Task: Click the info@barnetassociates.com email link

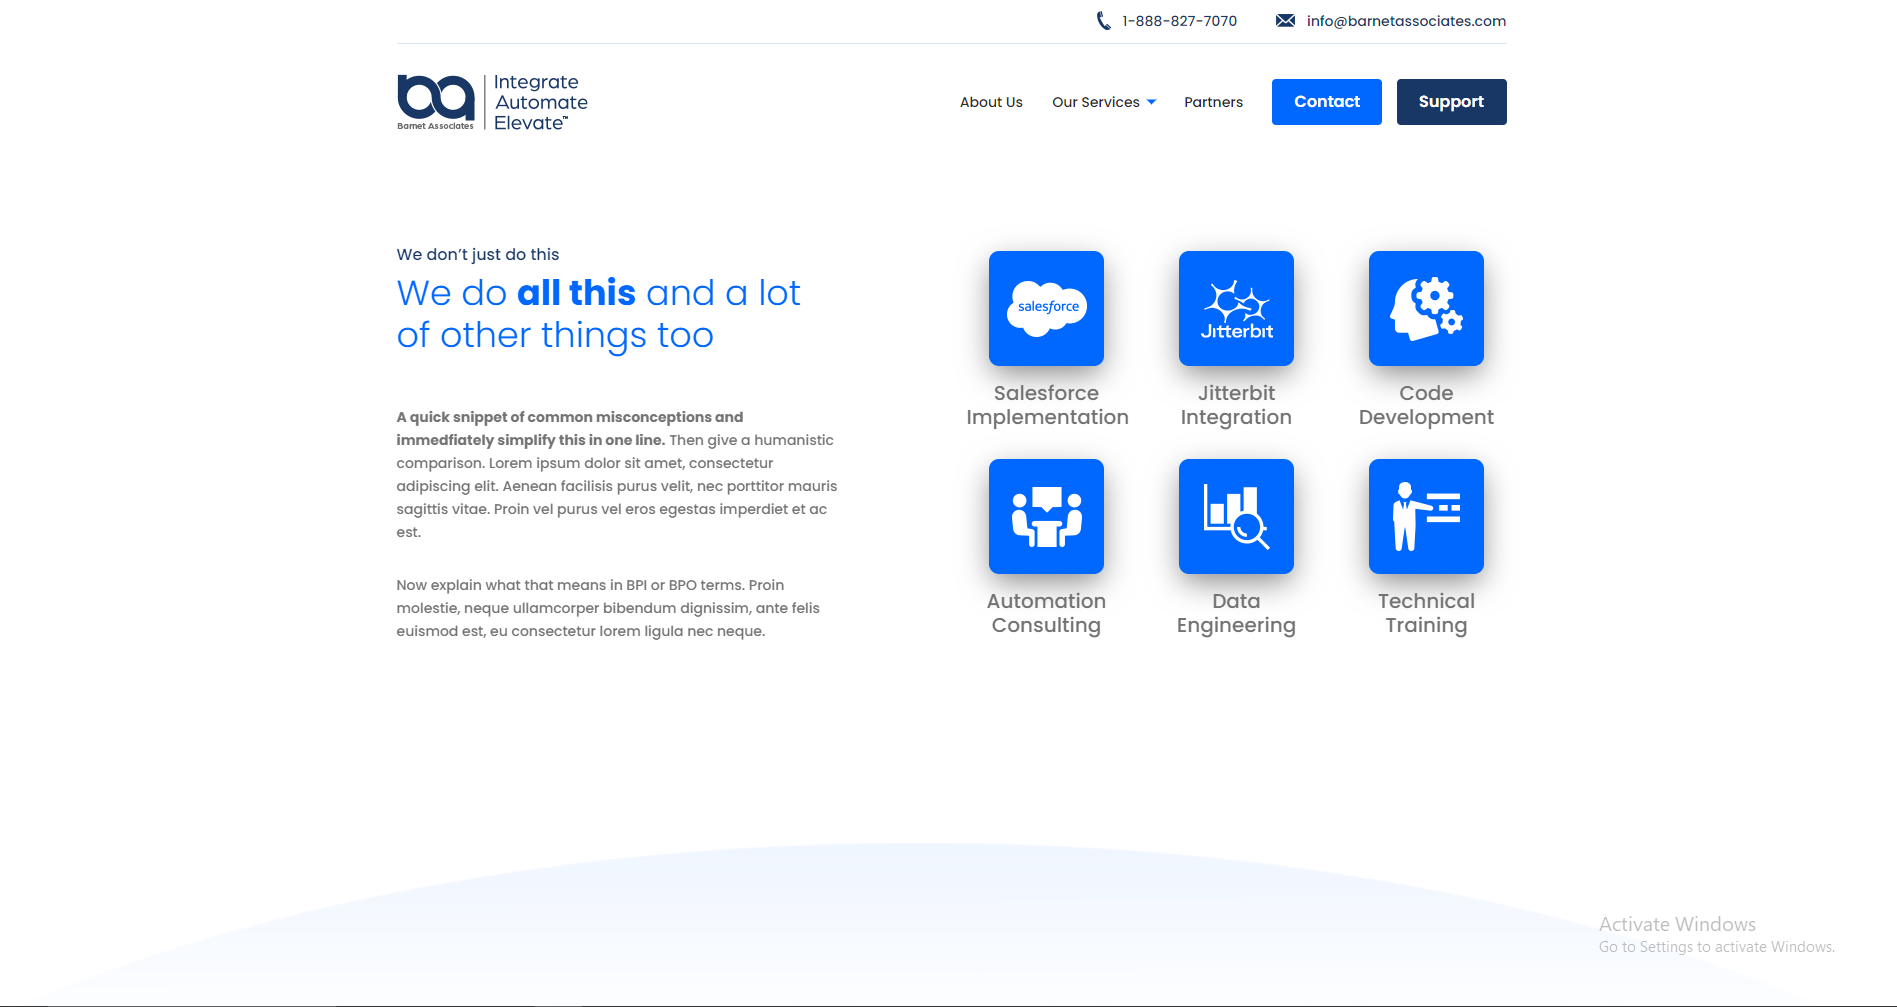Action: coord(1406,21)
